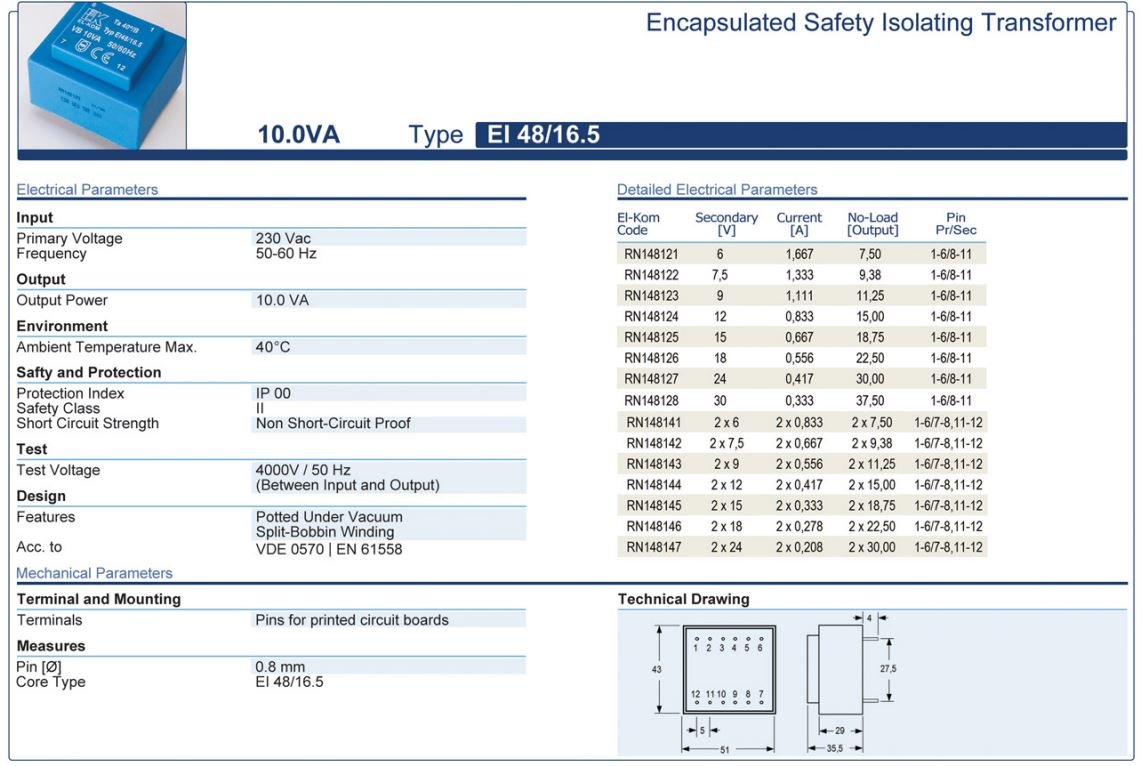Click the "Mechanical Parameters" section heading
The height and width of the screenshot is (766, 1145).
pos(94,573)
